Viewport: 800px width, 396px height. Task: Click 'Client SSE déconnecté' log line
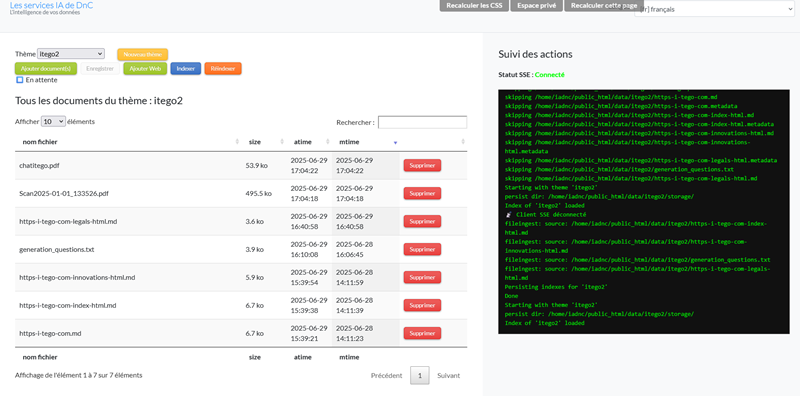[x=545, y=215]
